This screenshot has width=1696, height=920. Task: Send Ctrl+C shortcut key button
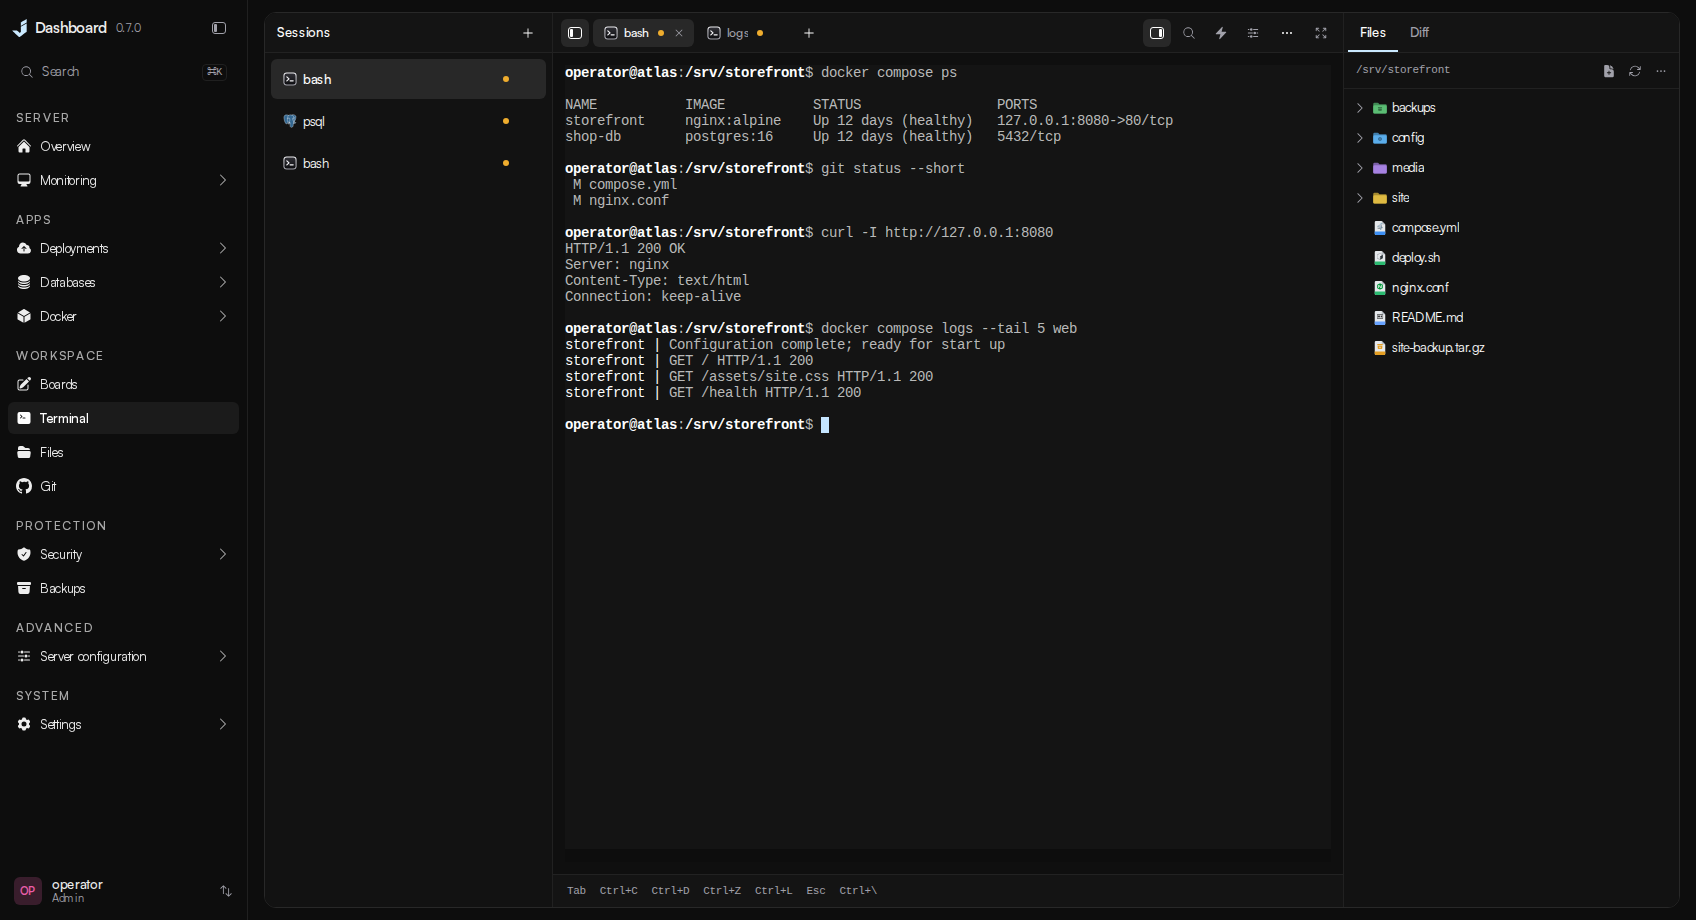pyautogui.click(x=618, y=891)
